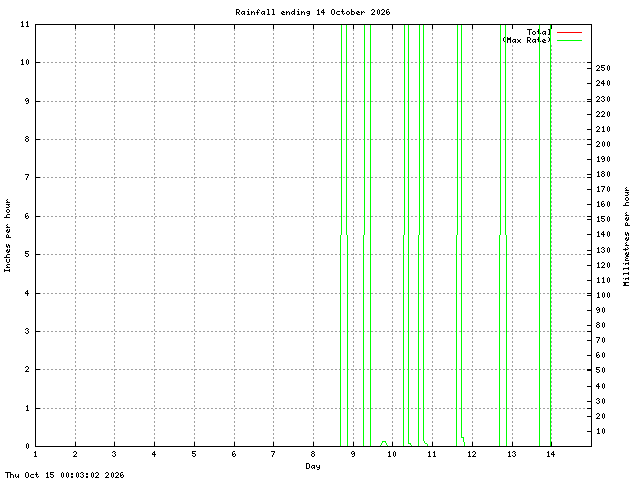Click the x-axis day label 4
This screenshot has height=480, width=640.
coord(154,454)
